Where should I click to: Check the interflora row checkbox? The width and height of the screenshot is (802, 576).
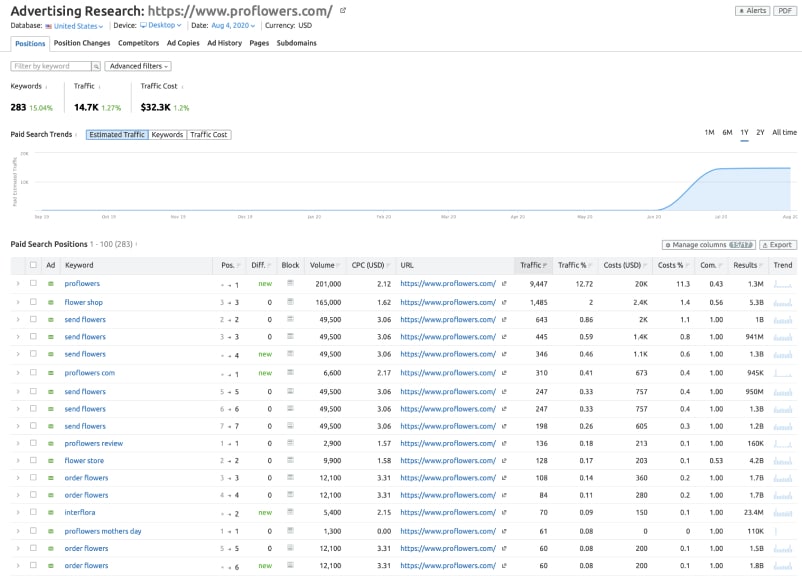pyautogui.click(x=33, y=512)
